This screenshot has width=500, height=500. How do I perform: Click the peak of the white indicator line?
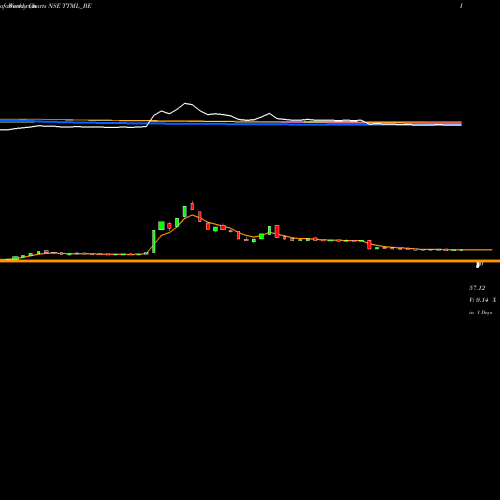point(186,103)
